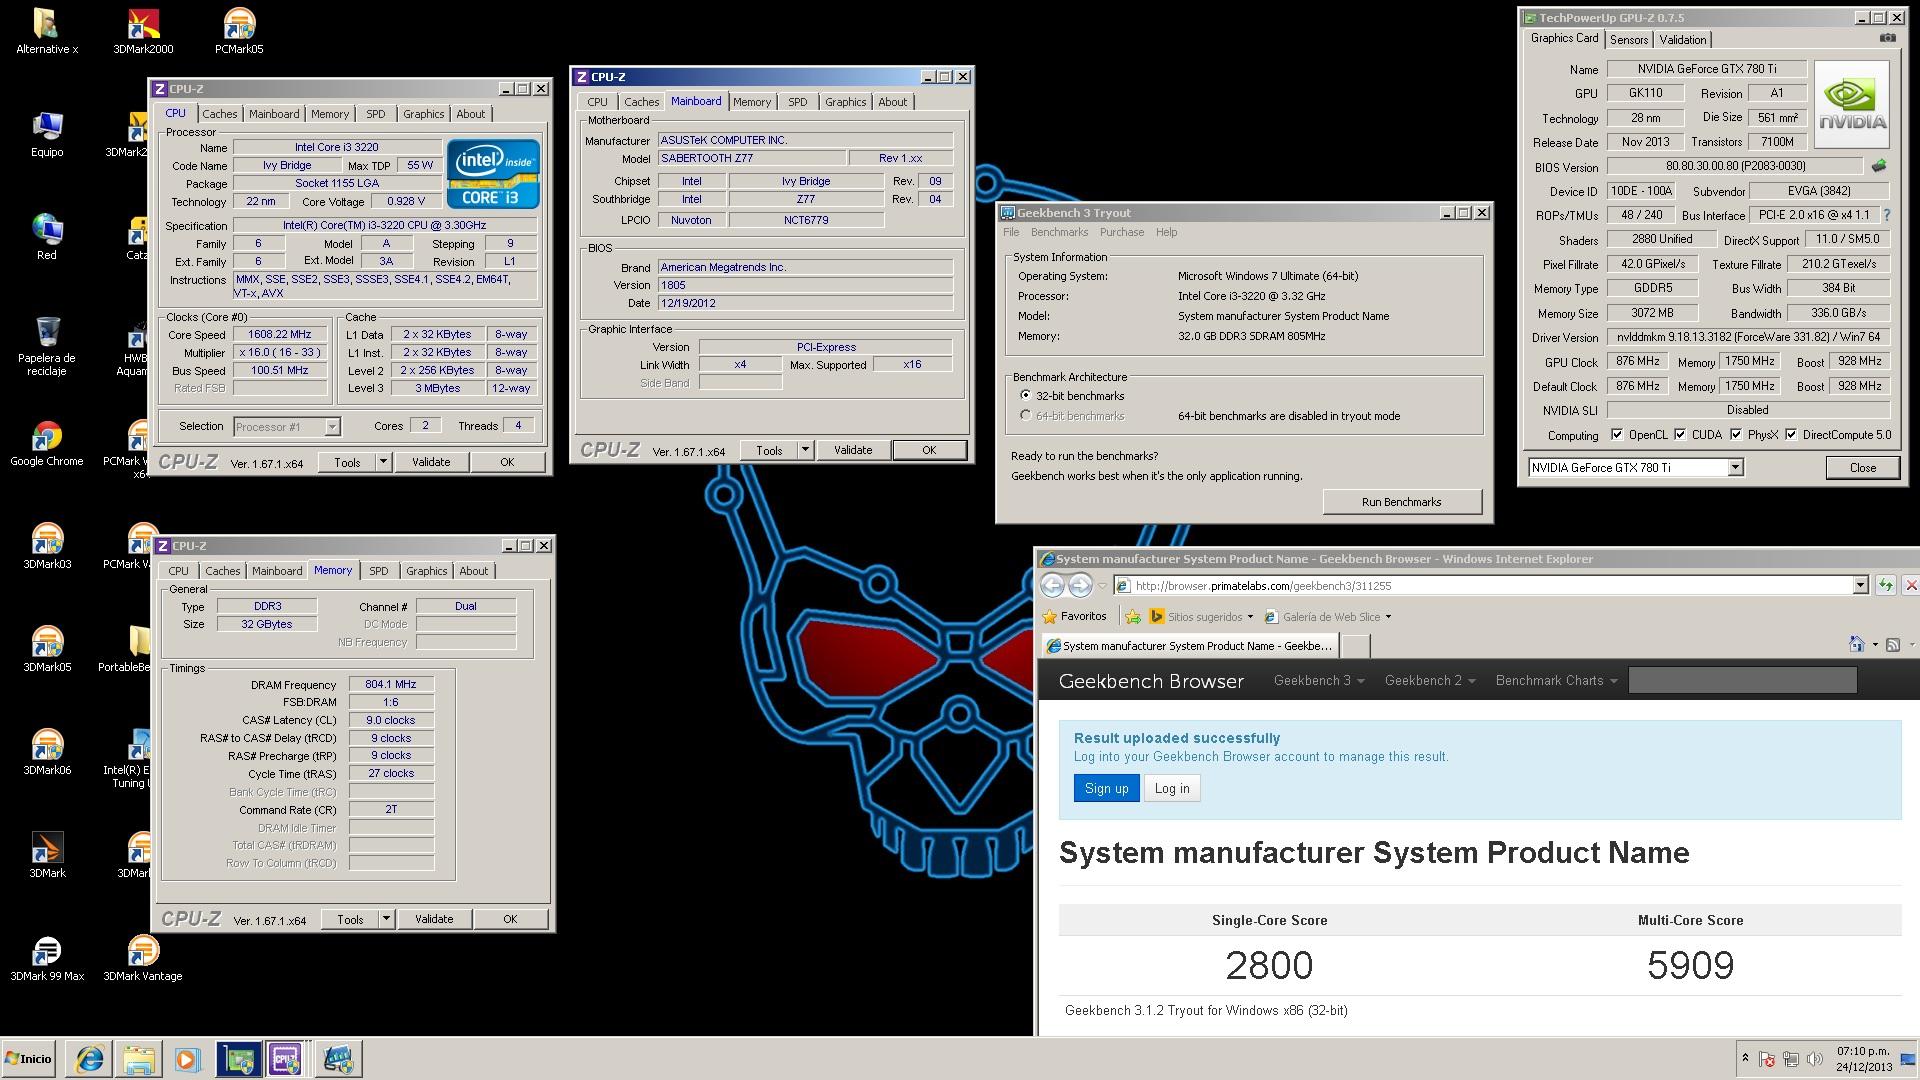Viewport: 1920px width, 1080px height.
Task: Switch to CPU-Z taskbar button
Action: click(287, 1059)
